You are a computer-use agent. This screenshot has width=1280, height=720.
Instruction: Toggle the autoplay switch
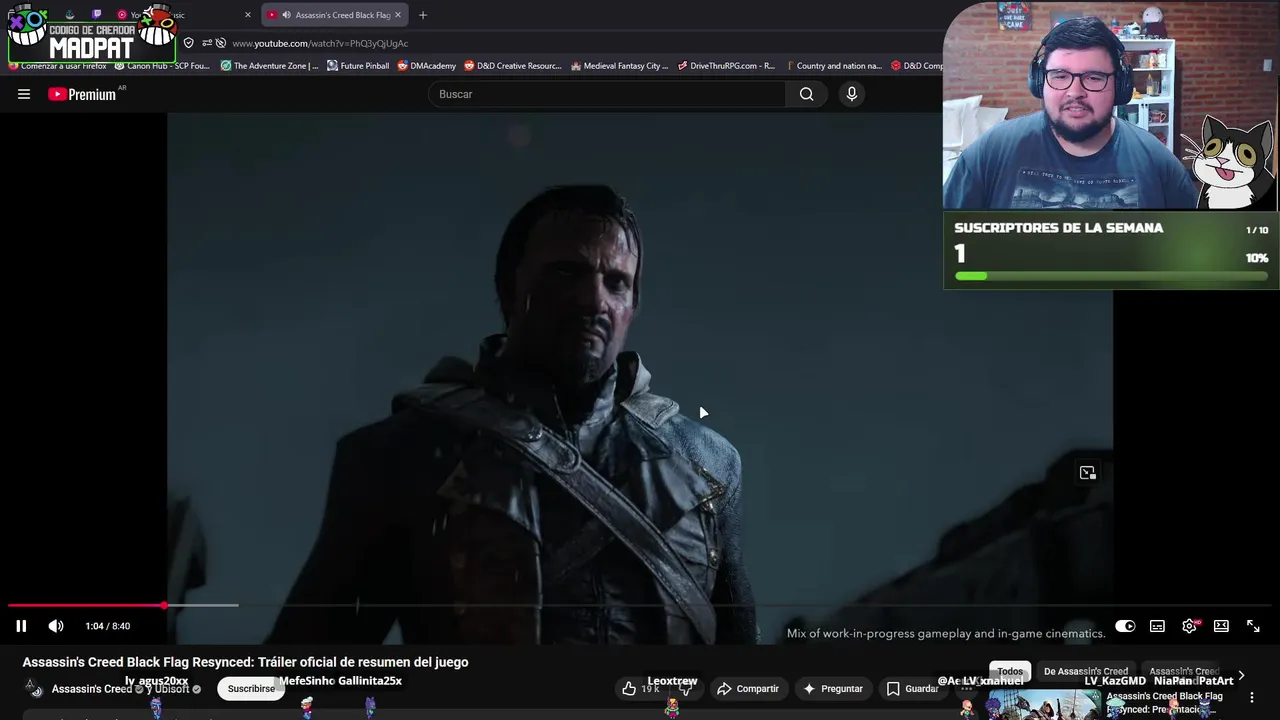[x=1125, y=626]
